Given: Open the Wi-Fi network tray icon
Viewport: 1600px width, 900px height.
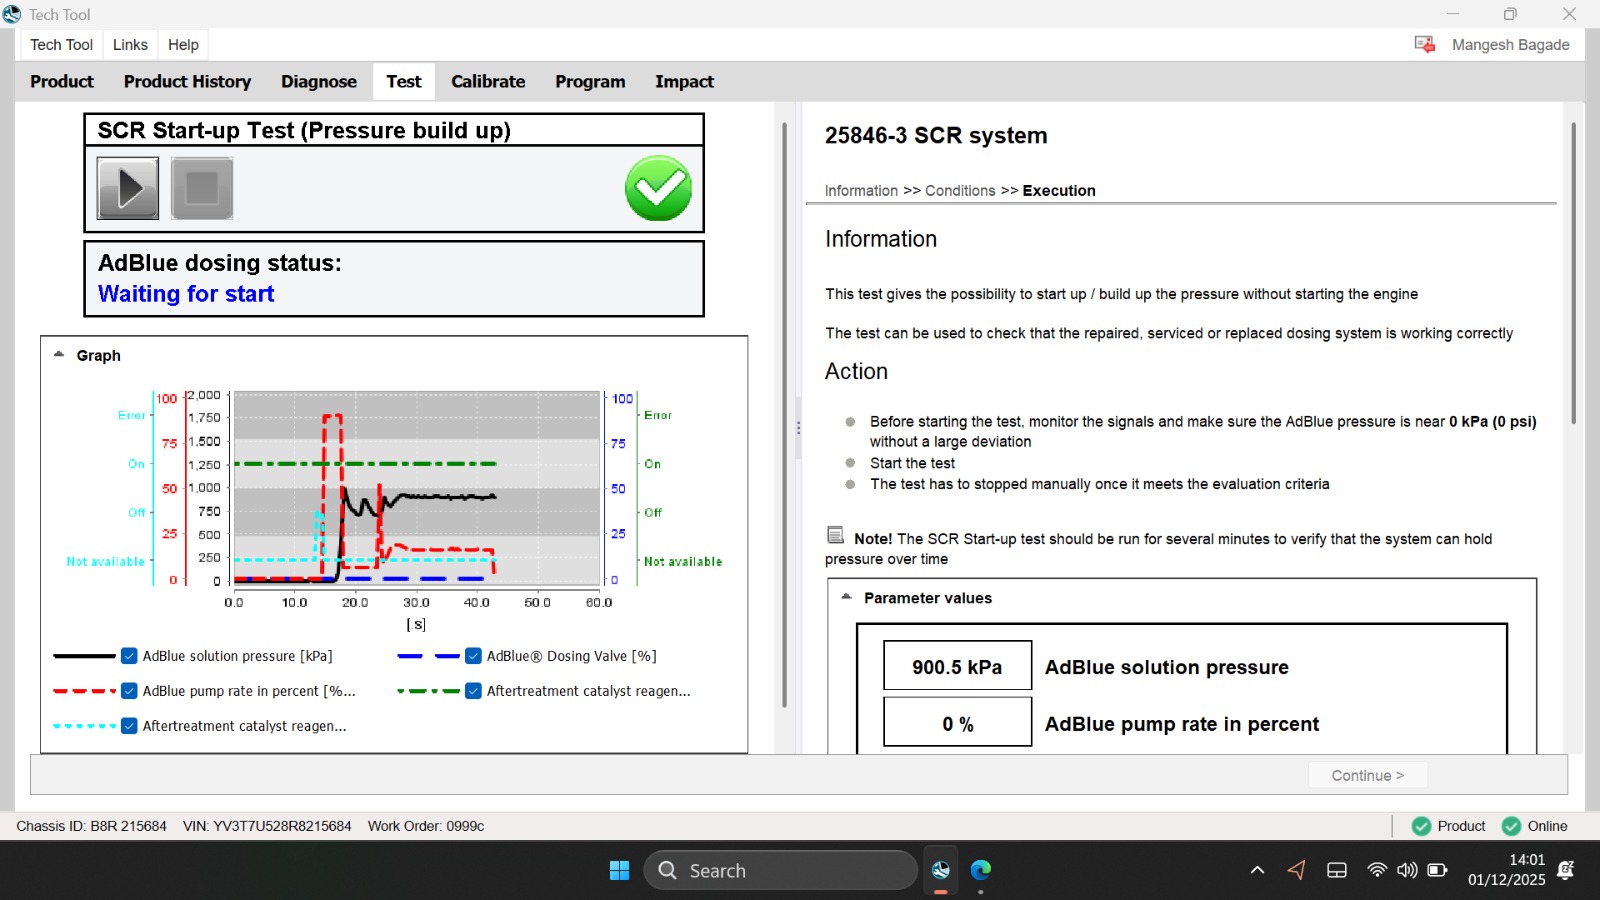Looking at the screenshot, I should (x=1377, y=870).
